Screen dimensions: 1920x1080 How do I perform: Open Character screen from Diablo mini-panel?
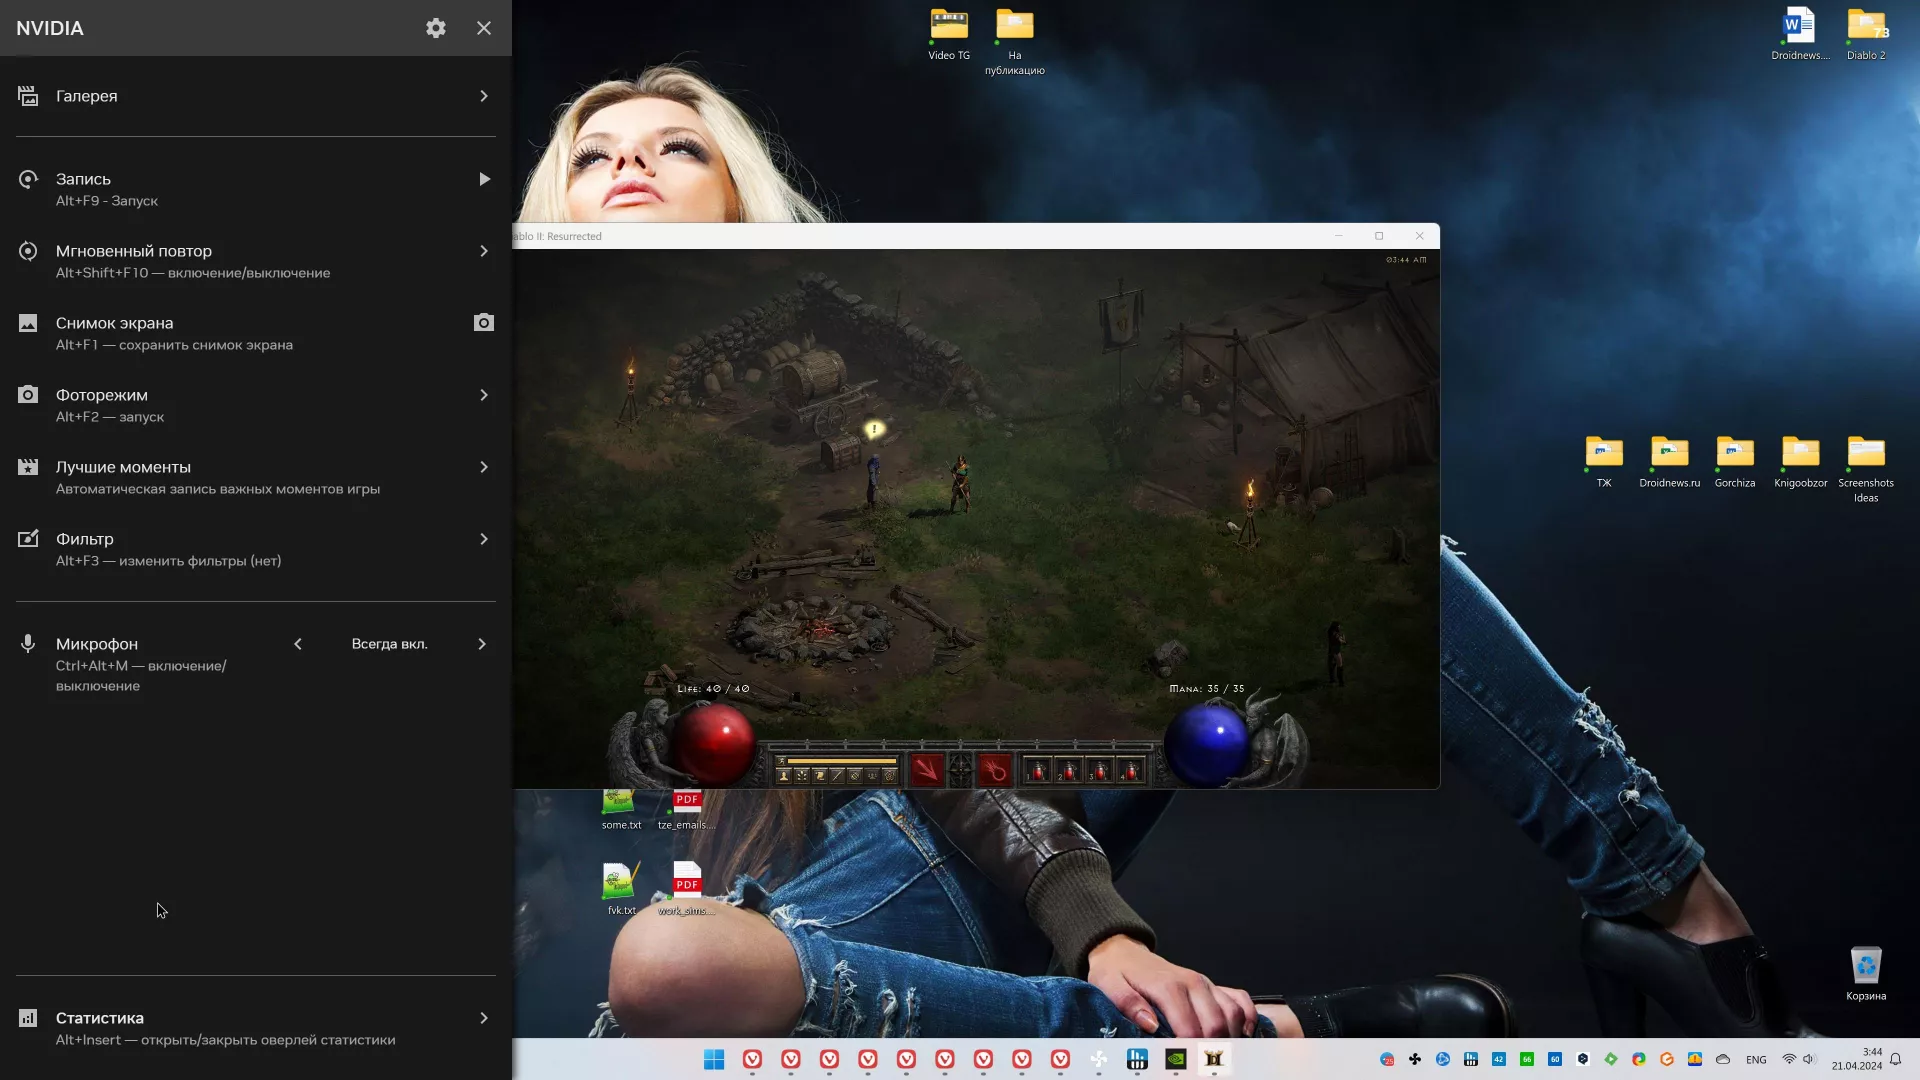pos(784,775)
